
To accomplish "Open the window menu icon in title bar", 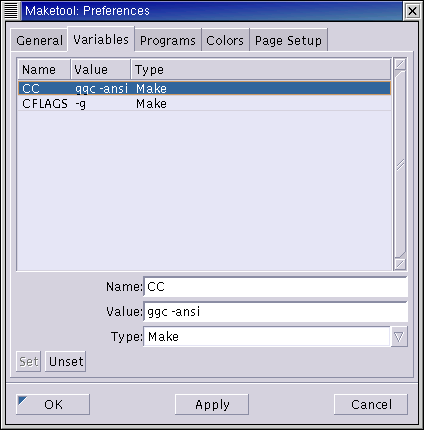I will [11, 11].
